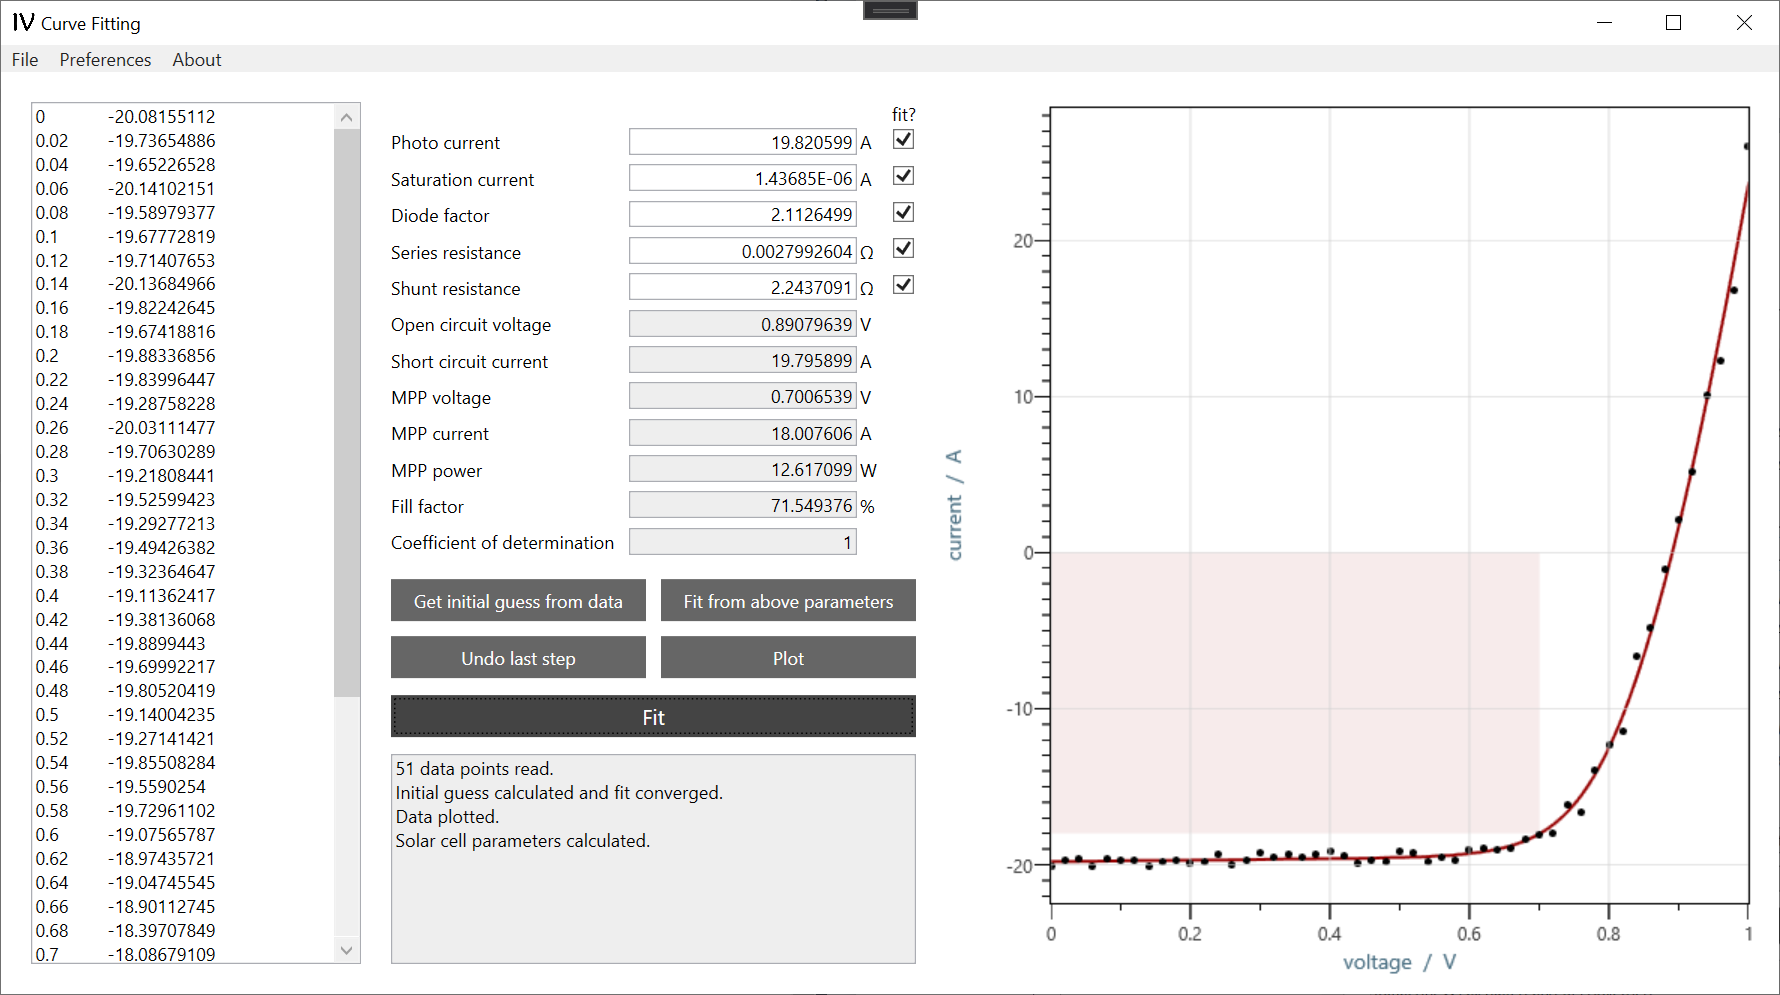Click the Plot button

pyautogui.click(x=787, y=657)
